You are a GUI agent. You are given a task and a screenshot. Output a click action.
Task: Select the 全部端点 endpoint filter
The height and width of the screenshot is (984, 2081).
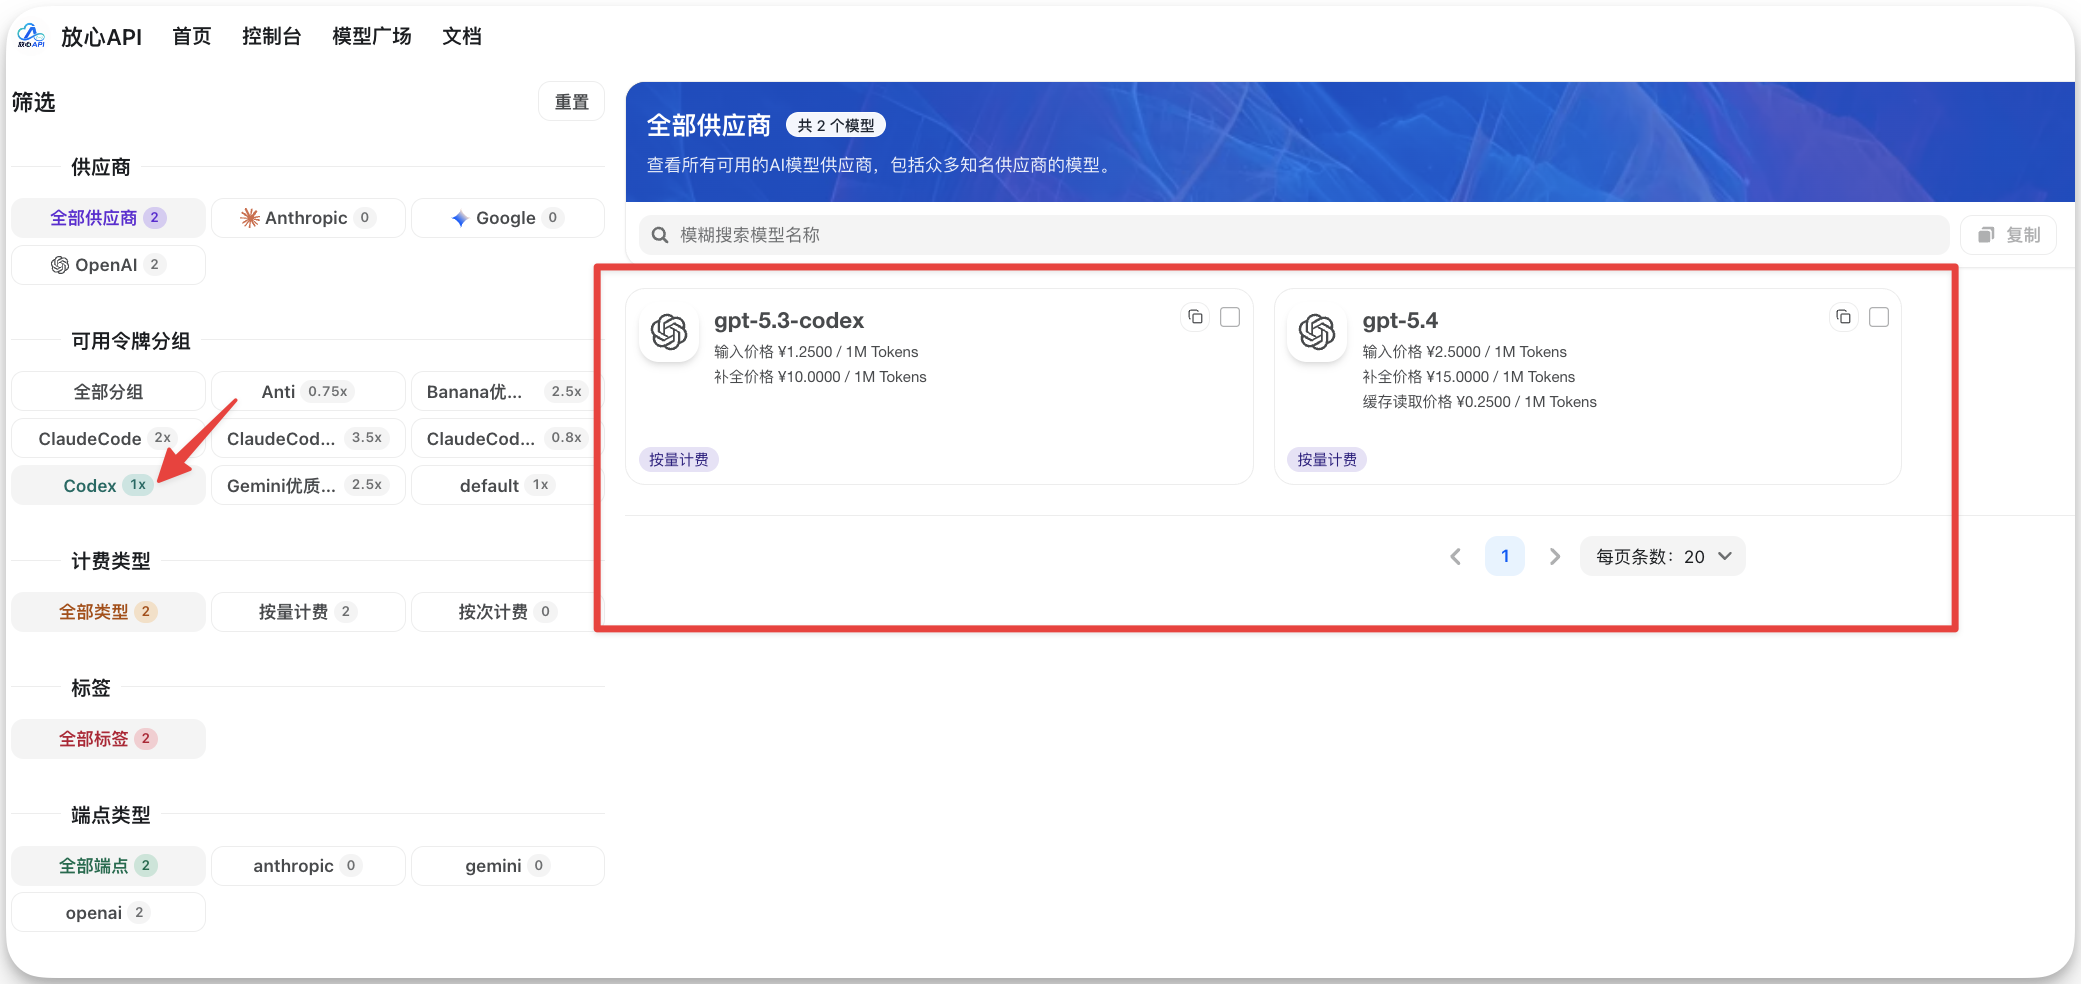click(108, 866)
